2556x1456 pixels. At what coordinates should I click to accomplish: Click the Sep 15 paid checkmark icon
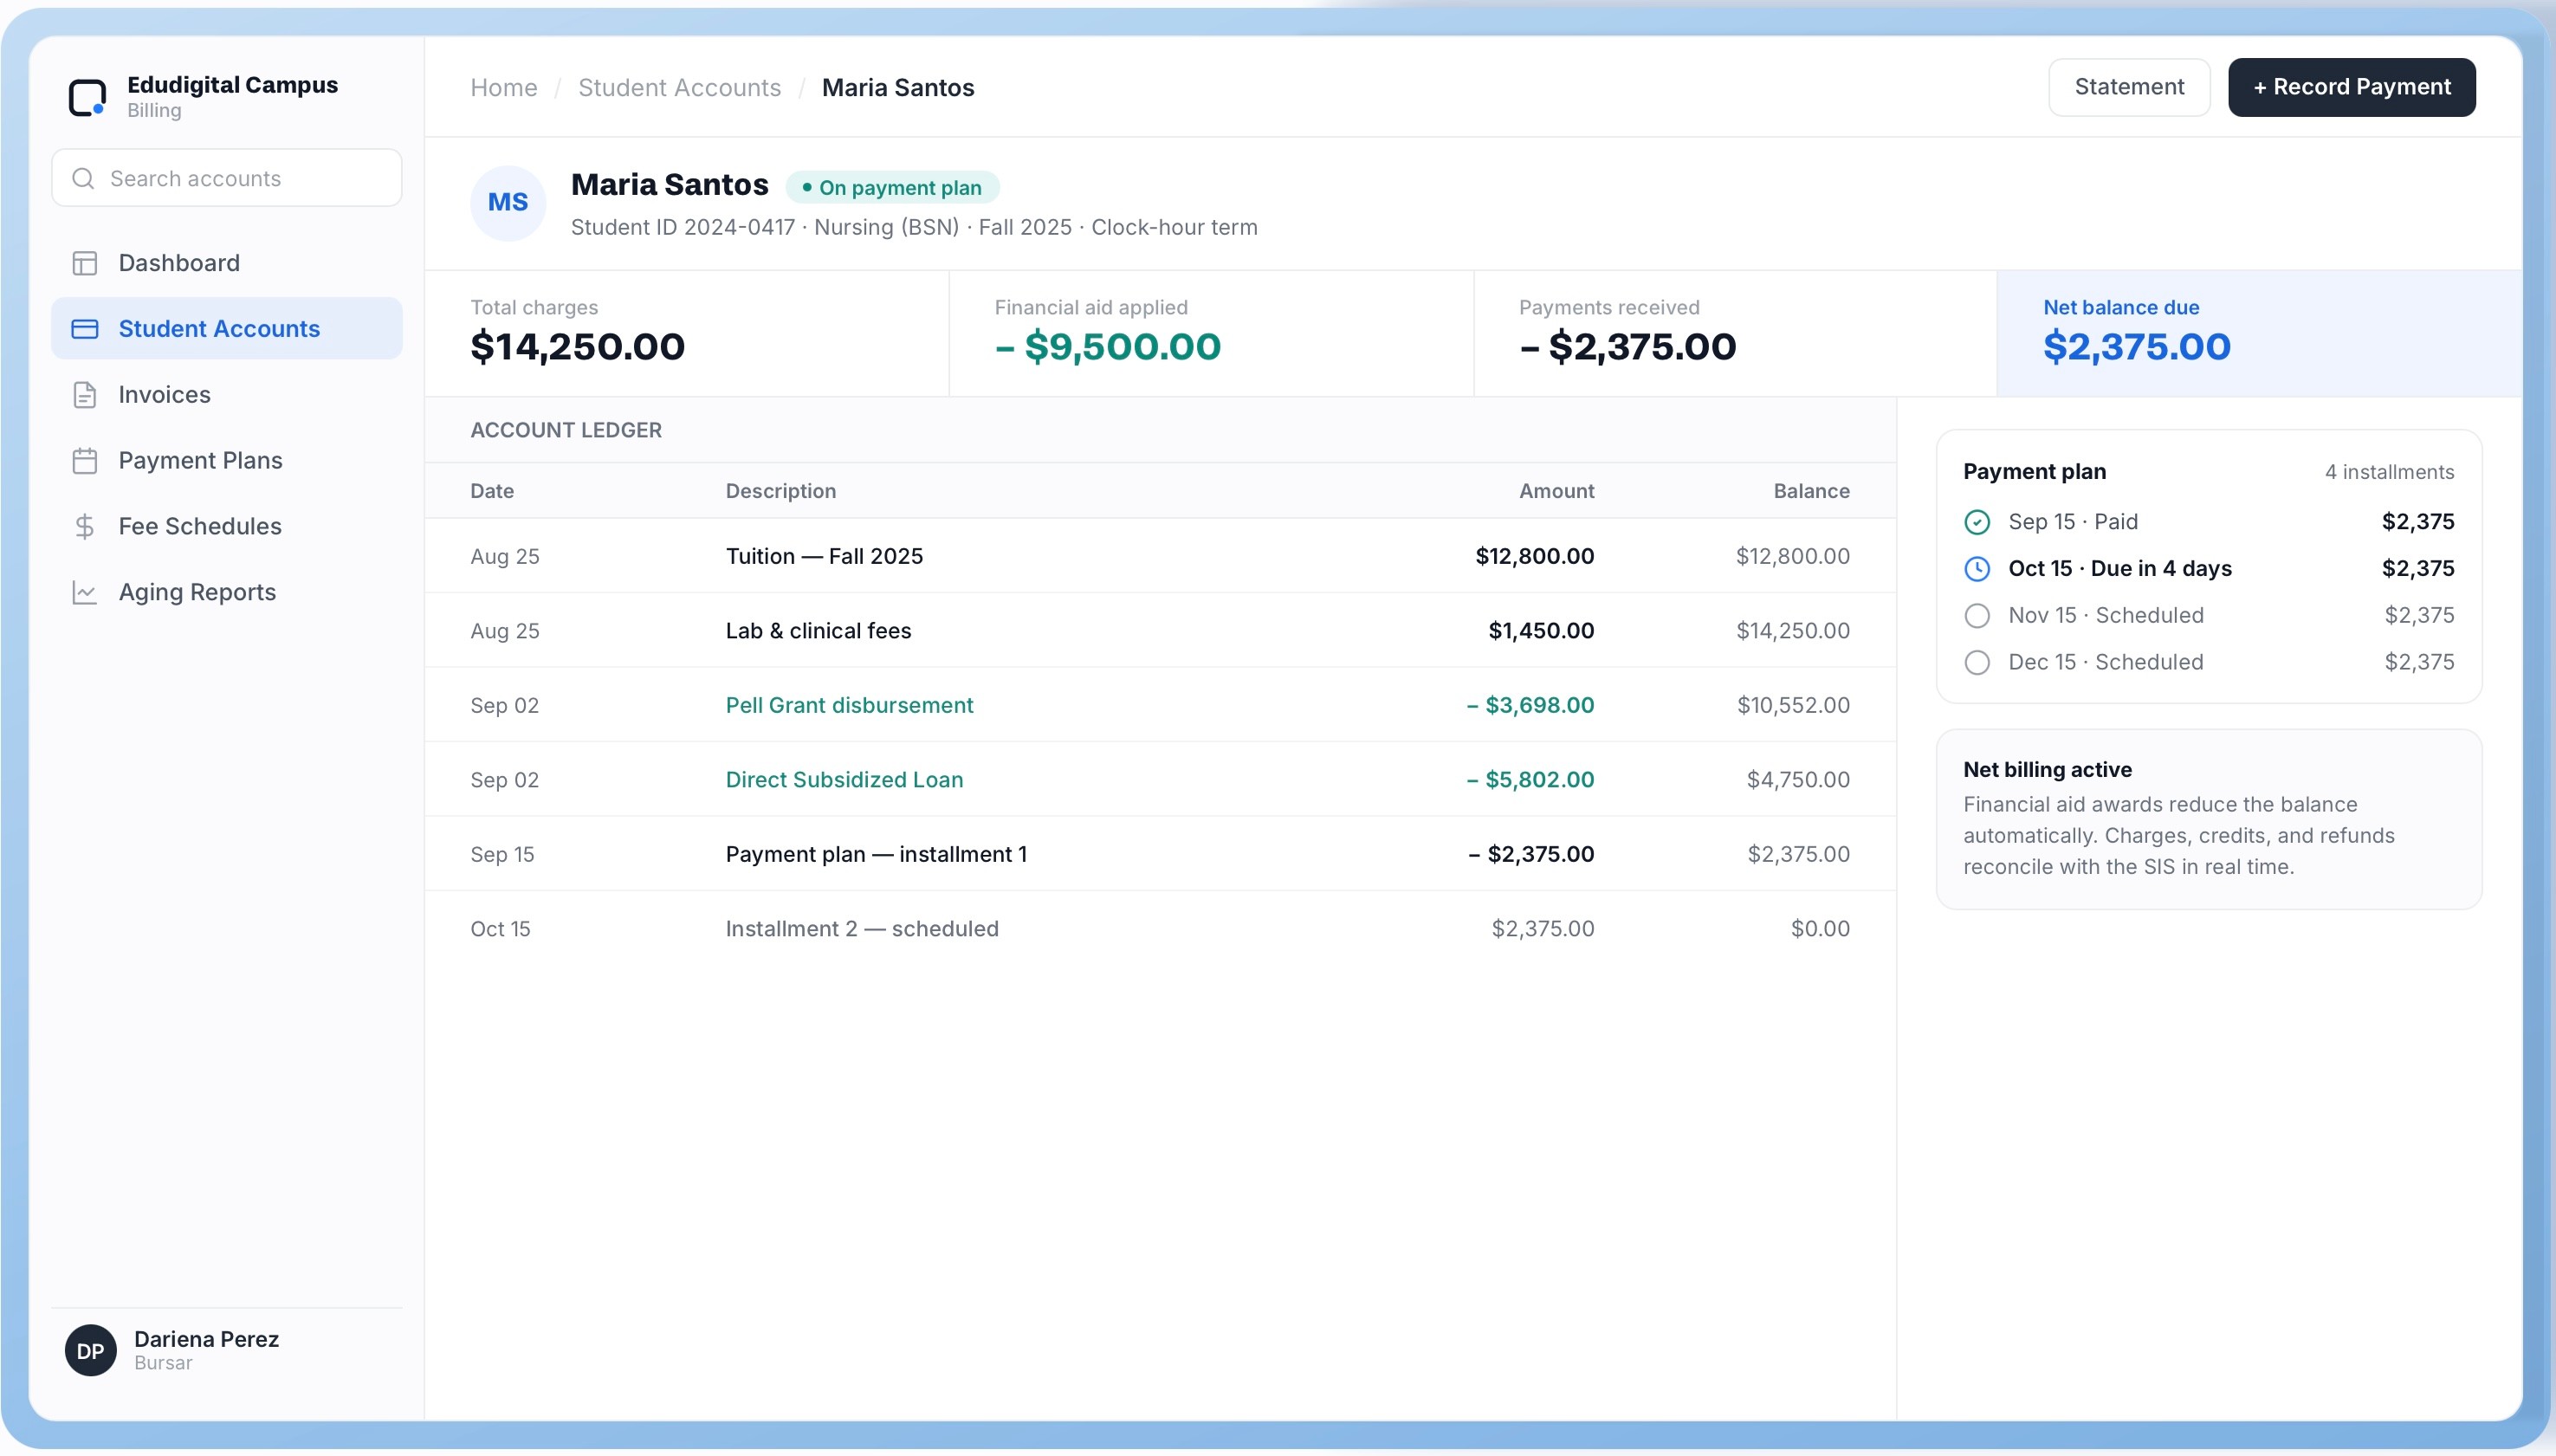(x=1977, y=522)
